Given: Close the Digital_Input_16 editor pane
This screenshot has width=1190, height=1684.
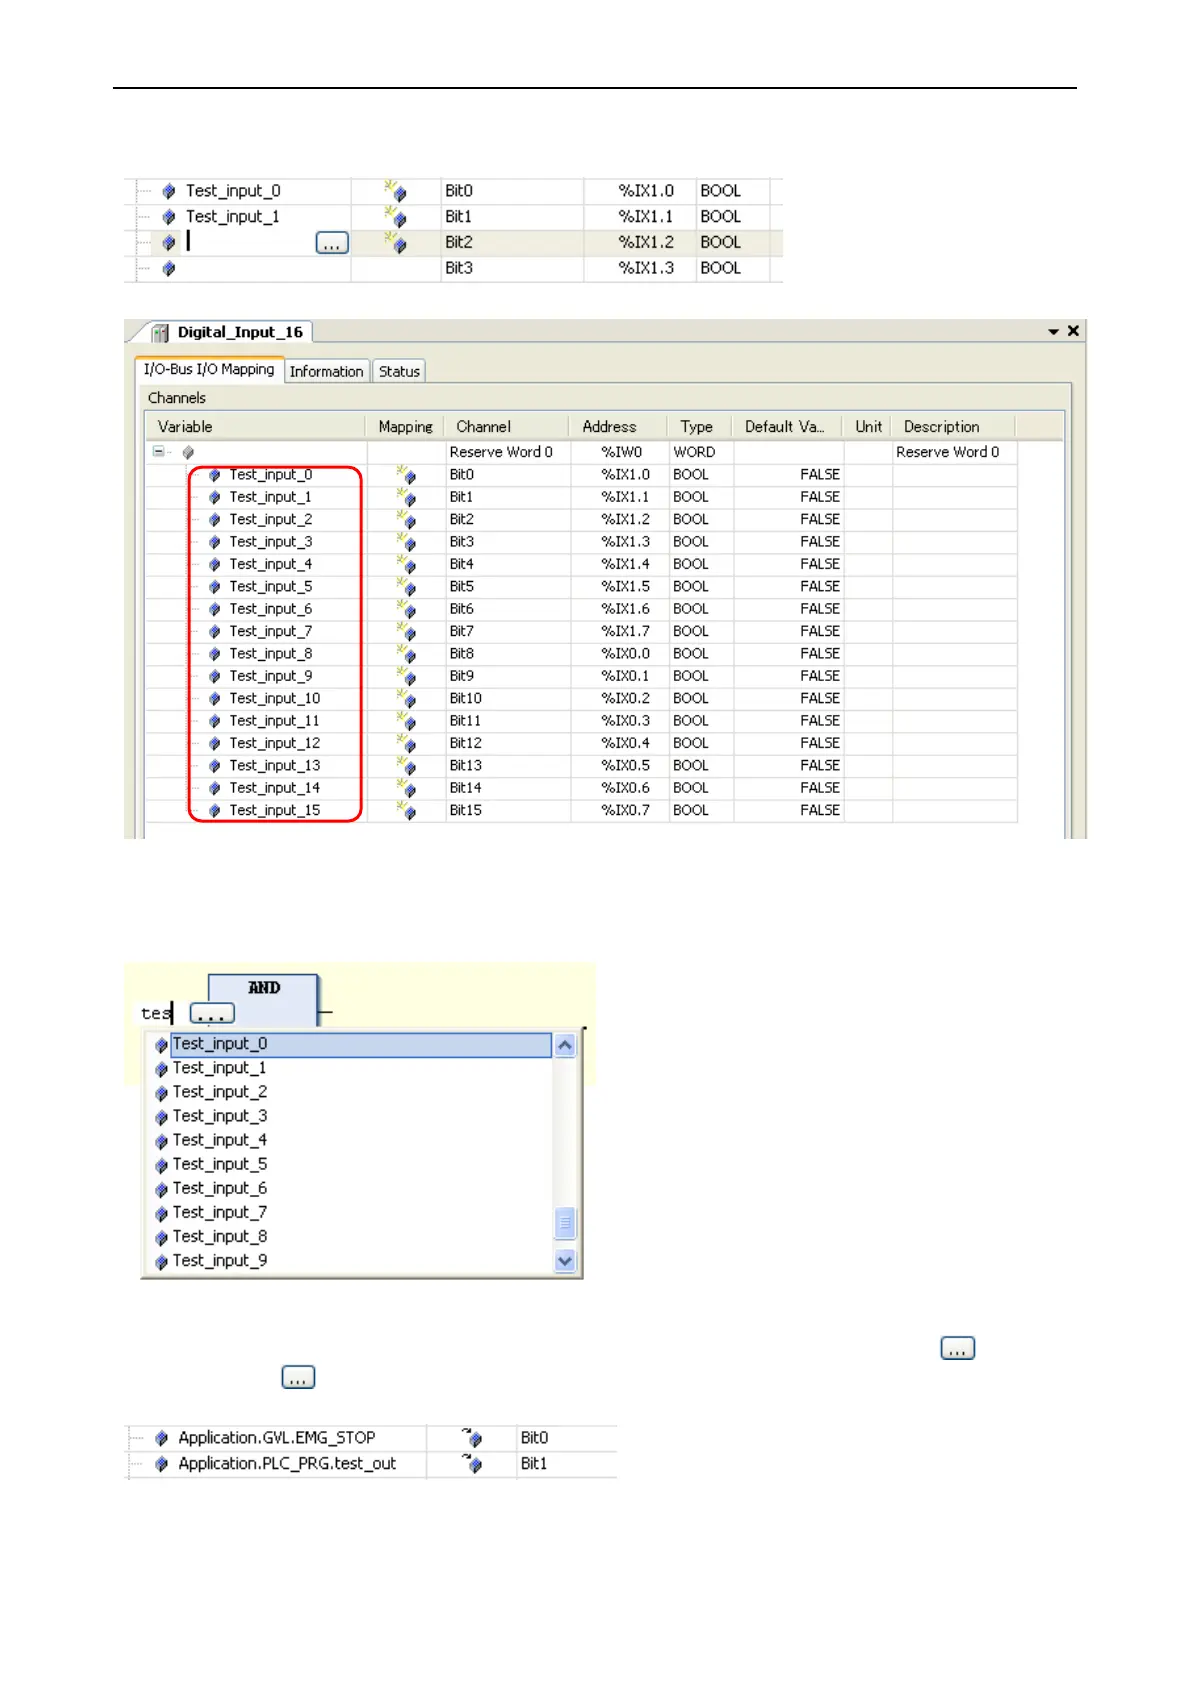Looking at the screenshot, I should [x=1073, y=331].
